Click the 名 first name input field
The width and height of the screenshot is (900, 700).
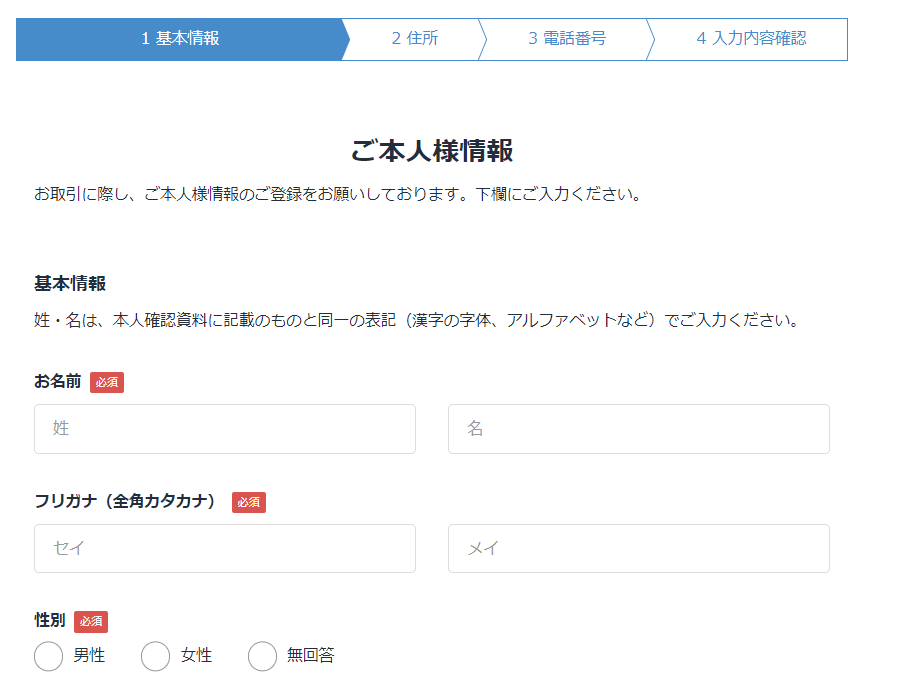click(x=639, y=429)
